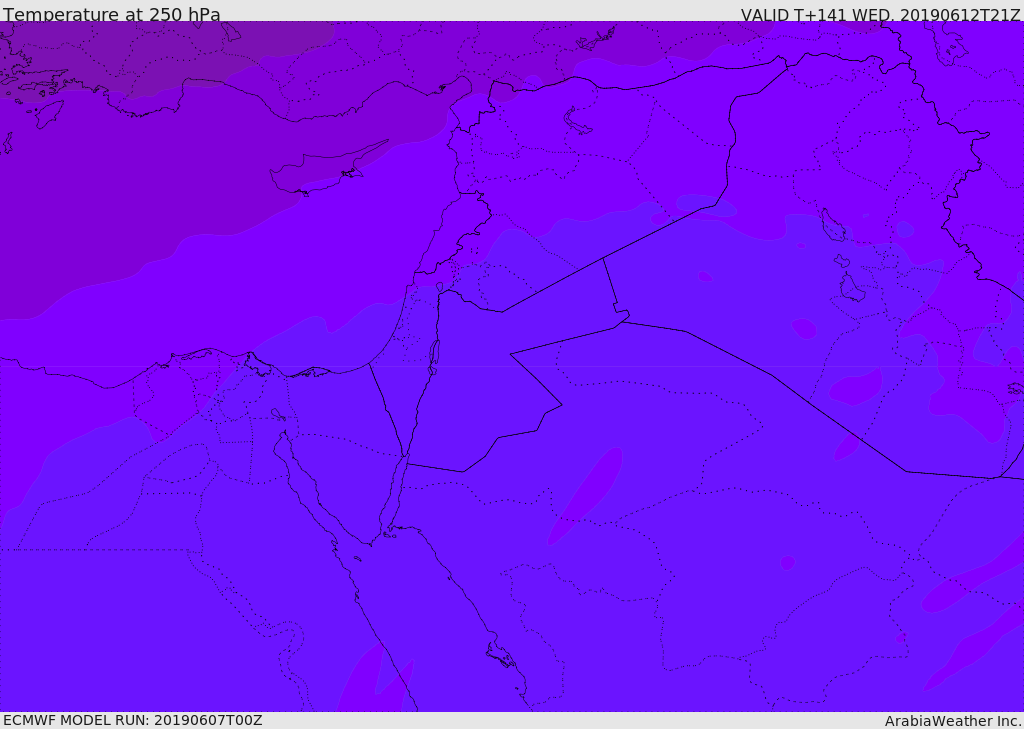Click the 'VALID T+141 WED. 20190612T21Z' label
This screenshot has width=1024, height=729.
click(880, 15)
